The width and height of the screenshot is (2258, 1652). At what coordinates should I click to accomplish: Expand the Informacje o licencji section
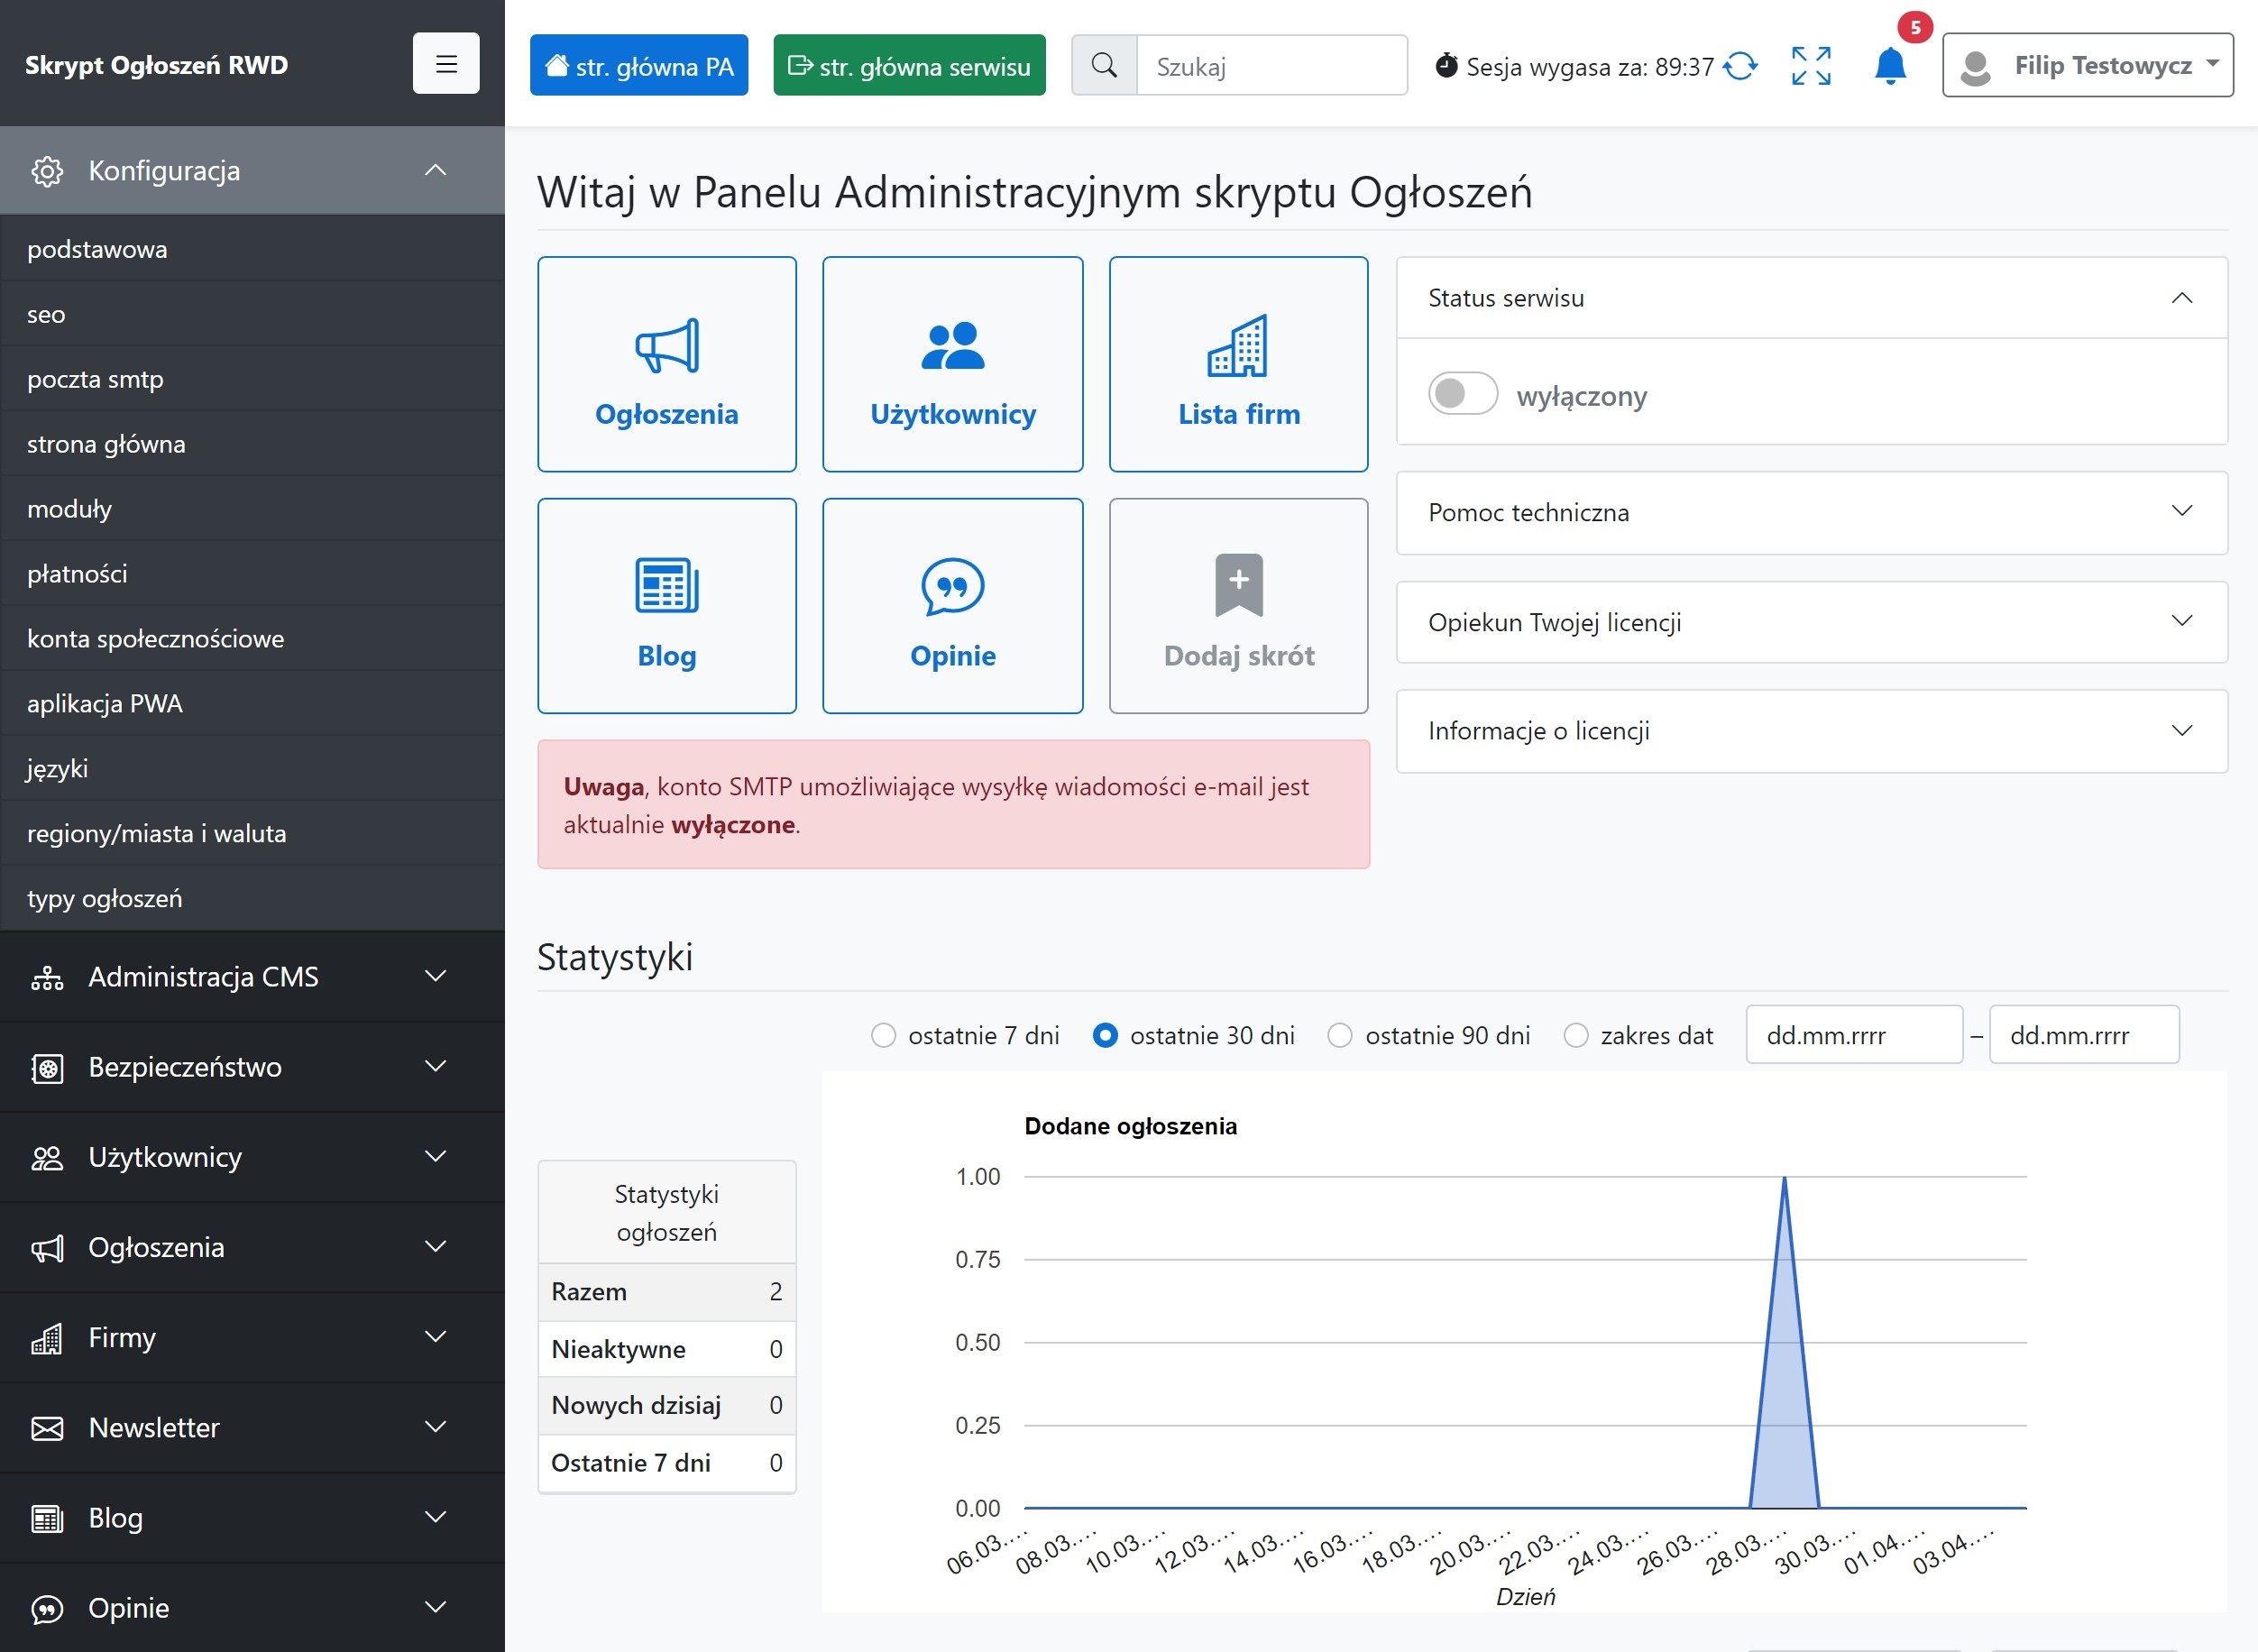(1811, 731)
